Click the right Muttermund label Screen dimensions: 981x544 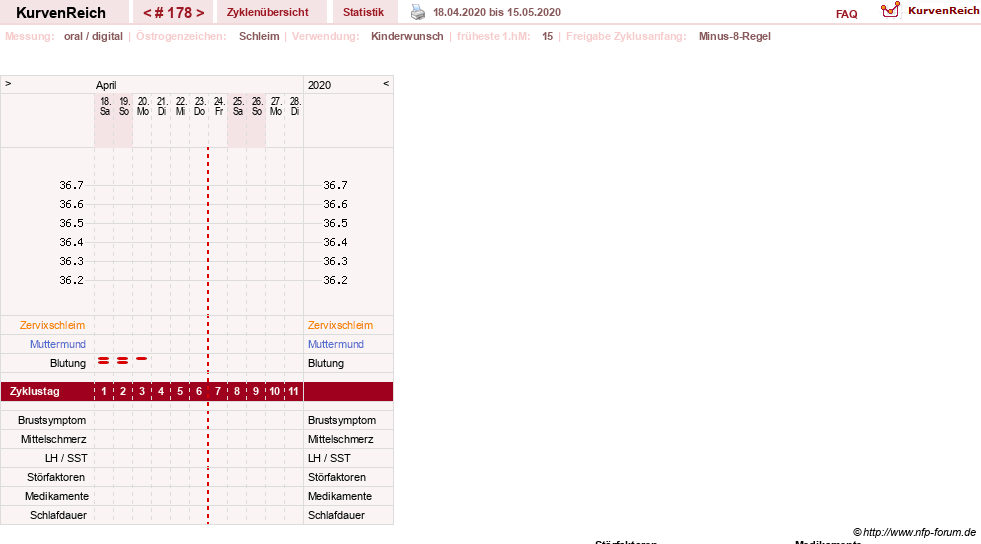335,344
